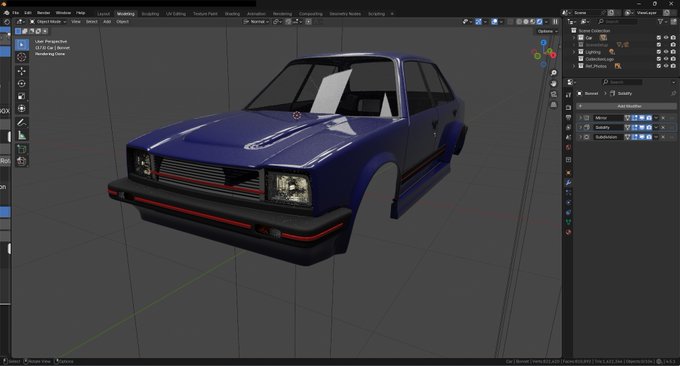Select wireframe viewport shading mode
The image size is (680, 366).
click(520, 21)
